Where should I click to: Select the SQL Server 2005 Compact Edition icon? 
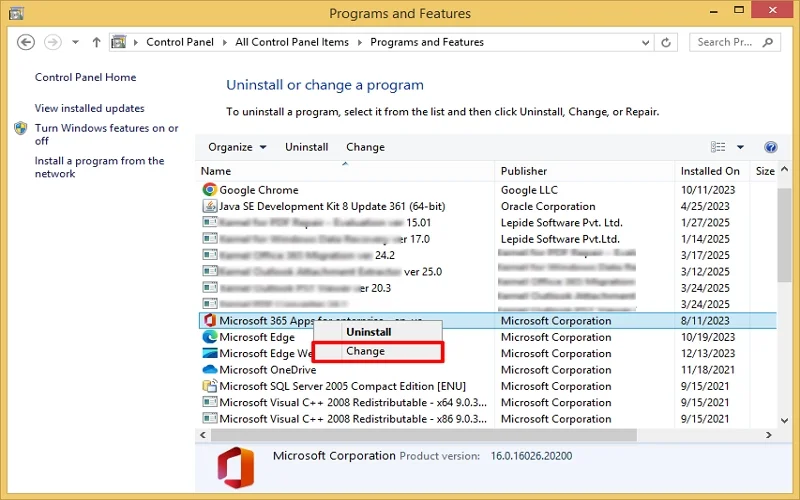pos(209,386)
